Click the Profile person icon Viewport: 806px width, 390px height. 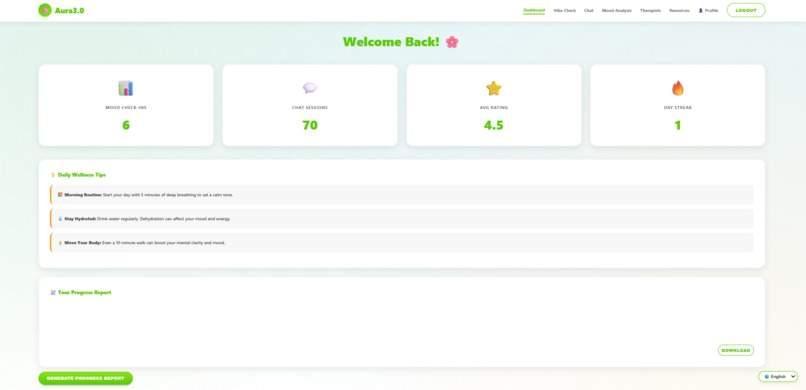click(x=700, y=10)
